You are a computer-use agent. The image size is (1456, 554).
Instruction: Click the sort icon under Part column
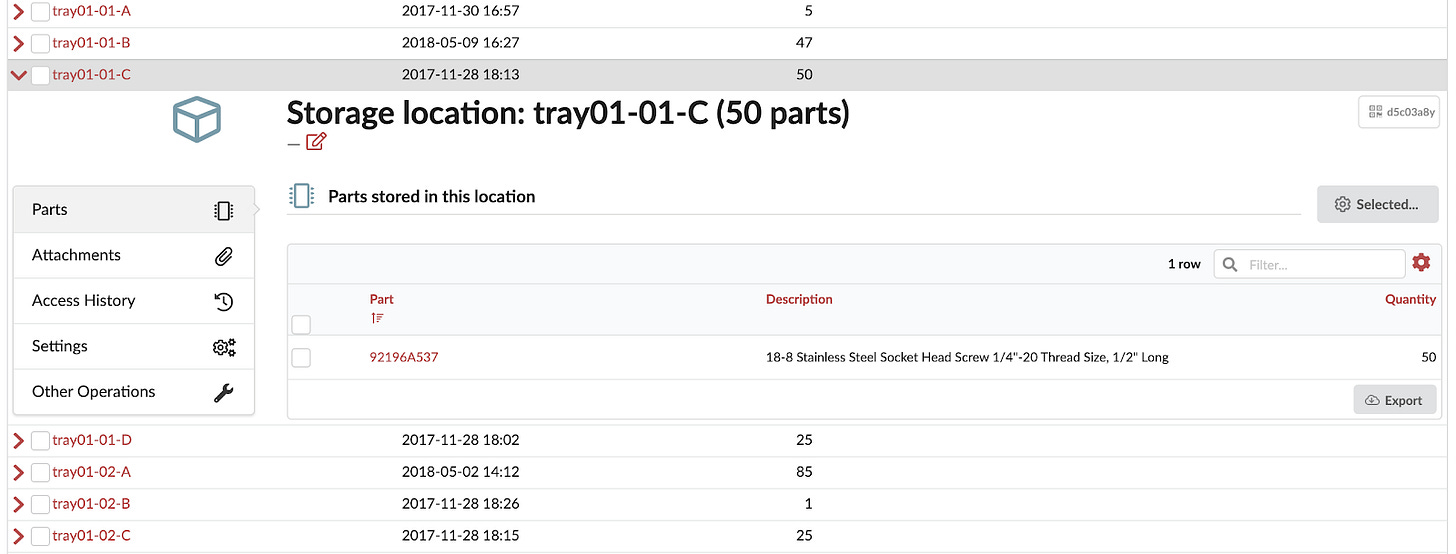click(377, 318)
